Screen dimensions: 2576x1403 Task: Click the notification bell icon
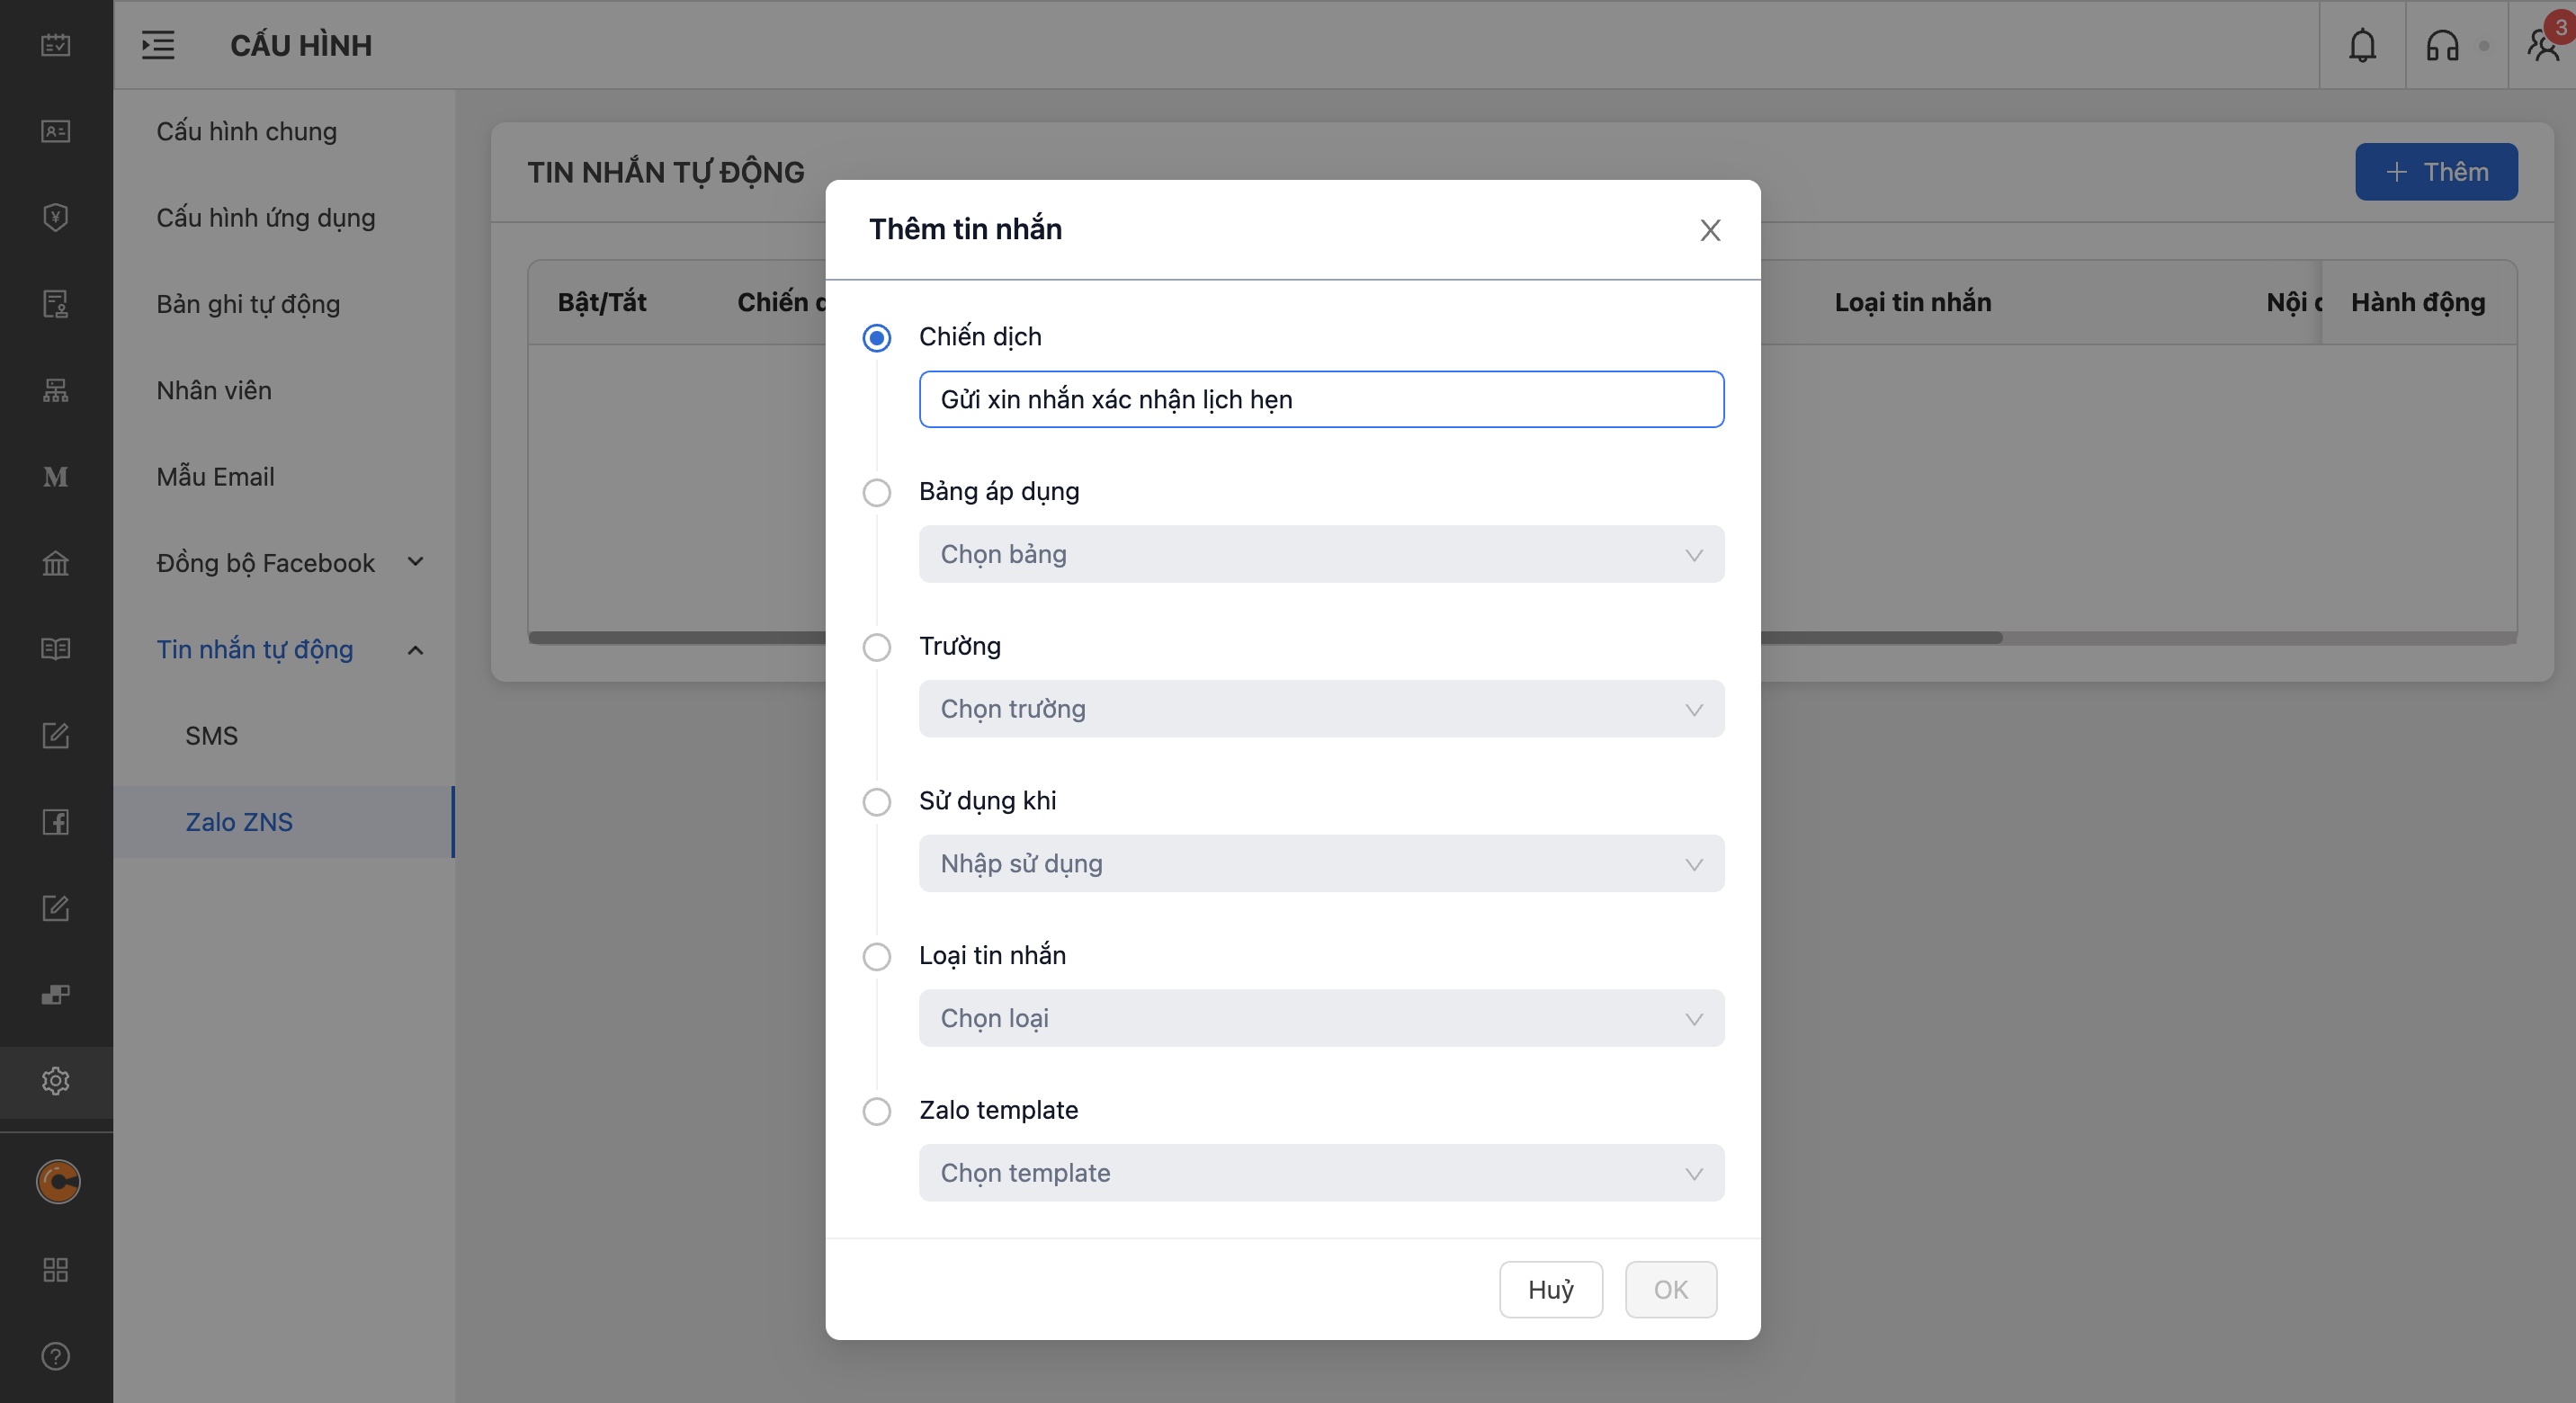[x=2362, y=45]
